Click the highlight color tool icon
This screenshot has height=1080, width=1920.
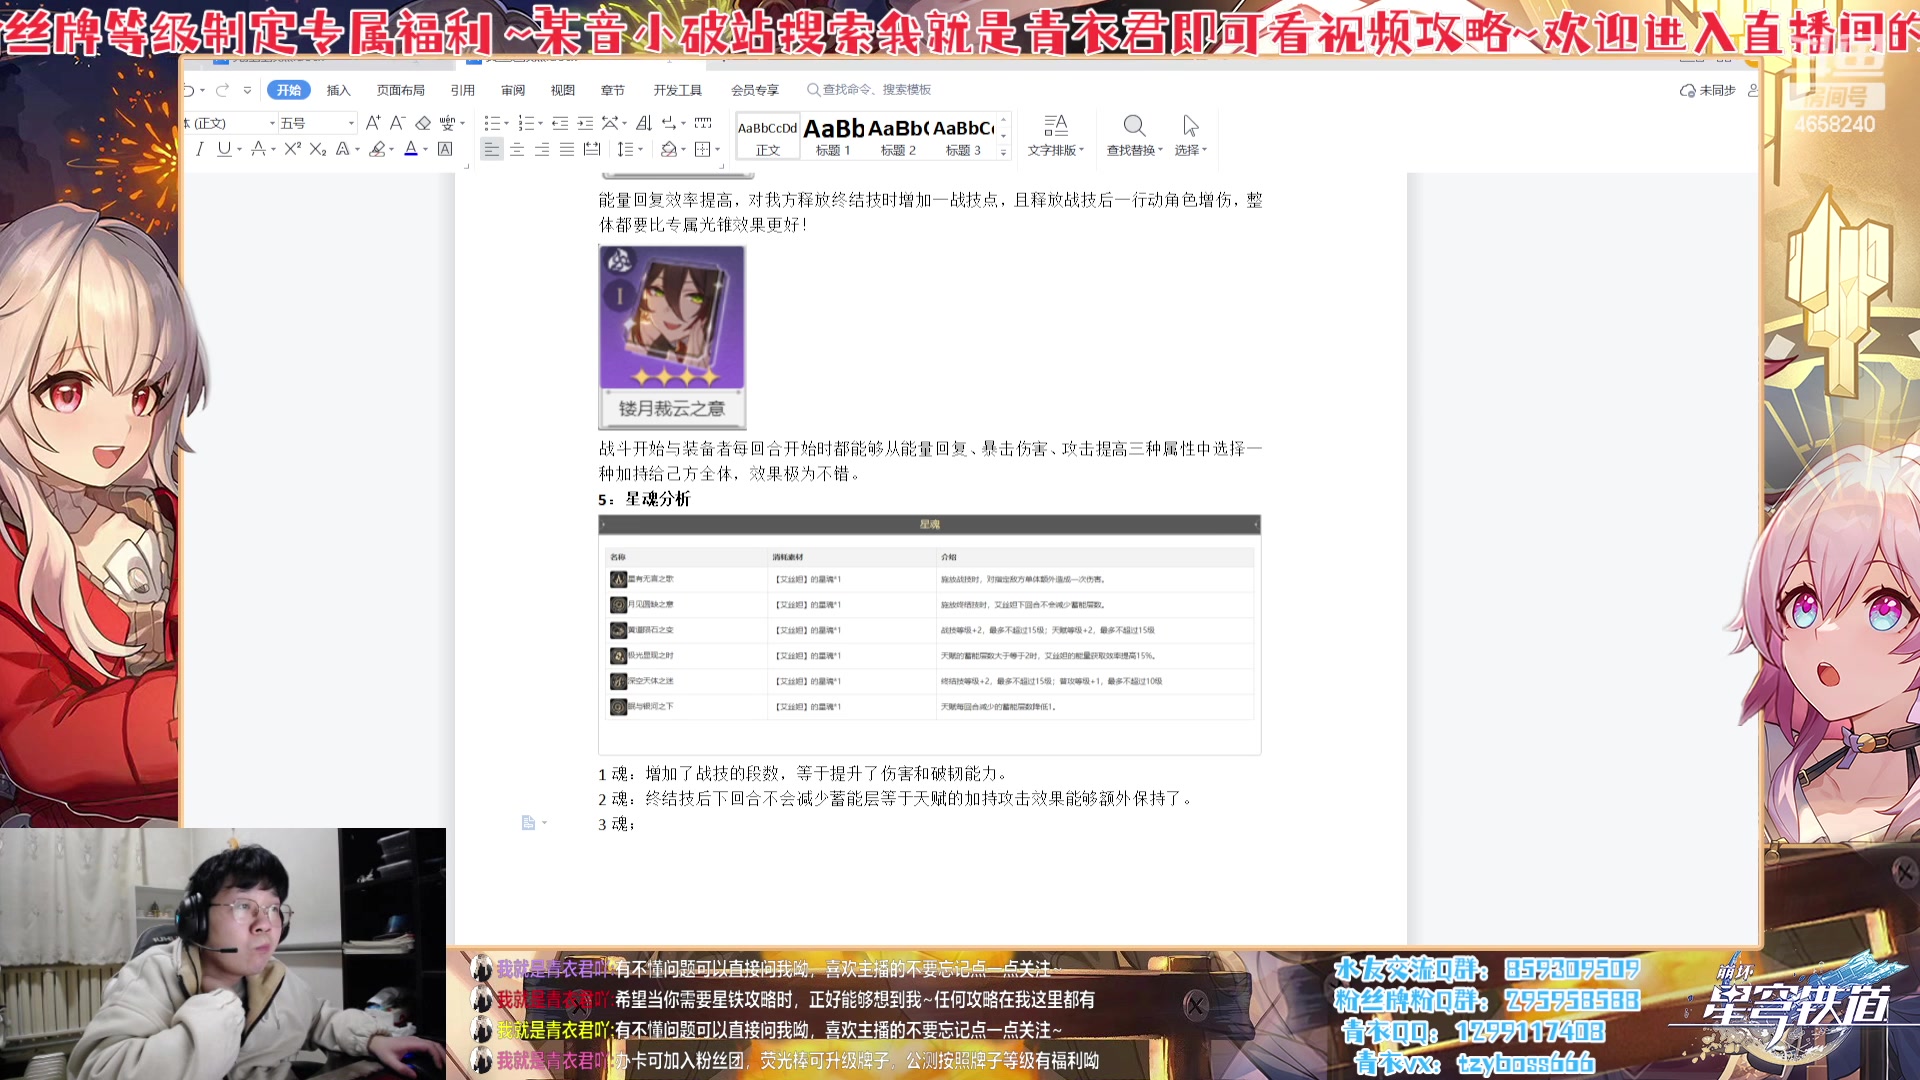click(x=377, y=149)
